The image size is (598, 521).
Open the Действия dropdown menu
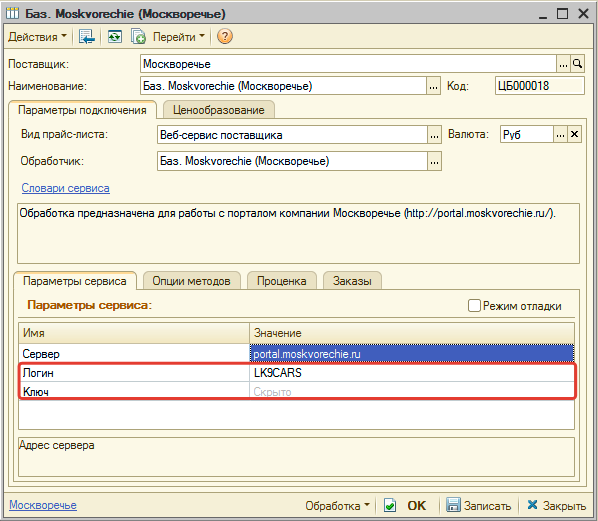(x=37, y=37)
